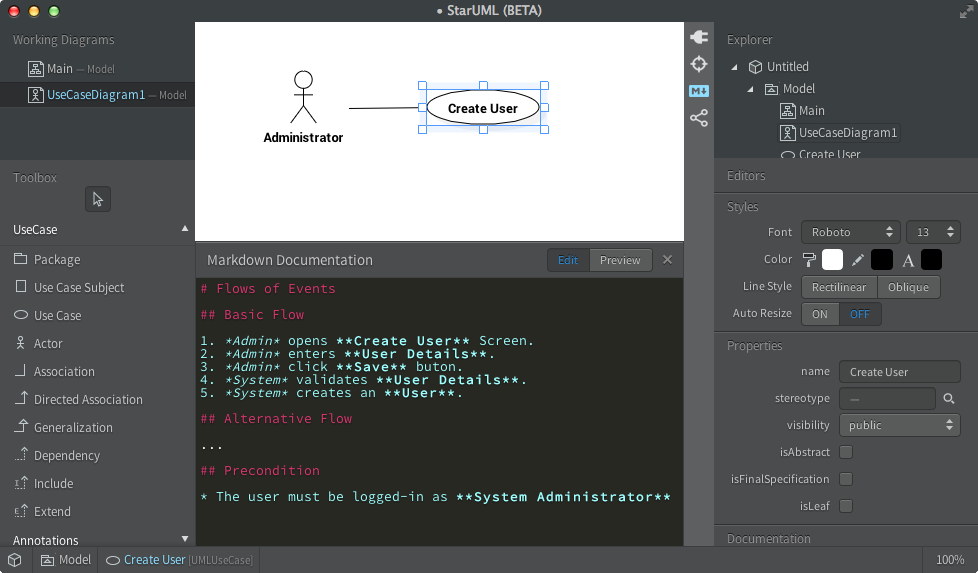
Task: Turn Auto Resize ON
Action: tap(820, 314)
